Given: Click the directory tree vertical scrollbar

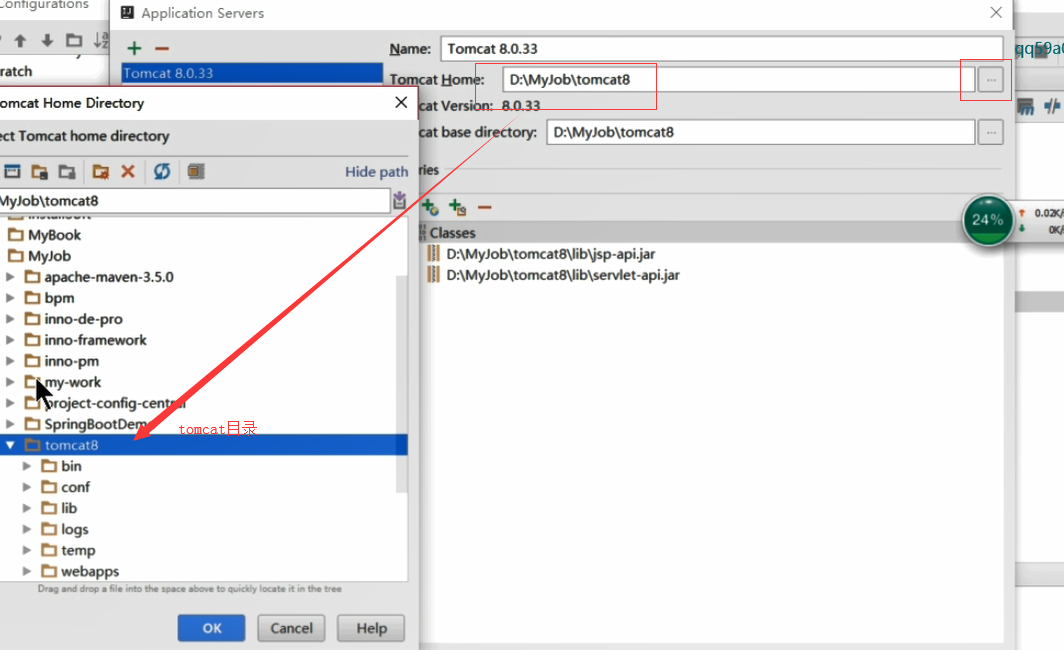Looking at the screenshot, I should [x=402, y=383].
